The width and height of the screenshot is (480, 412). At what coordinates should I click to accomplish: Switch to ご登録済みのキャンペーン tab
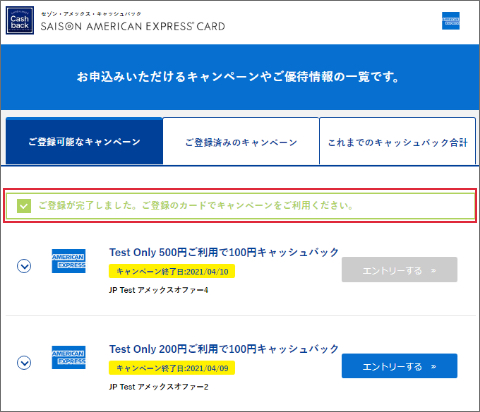click(x=241, y=142)
